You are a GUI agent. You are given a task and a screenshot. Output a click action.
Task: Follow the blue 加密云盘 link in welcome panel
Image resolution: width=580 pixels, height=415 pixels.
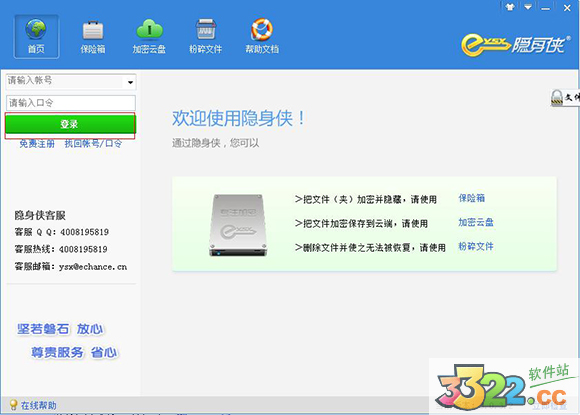coord(476,222)
